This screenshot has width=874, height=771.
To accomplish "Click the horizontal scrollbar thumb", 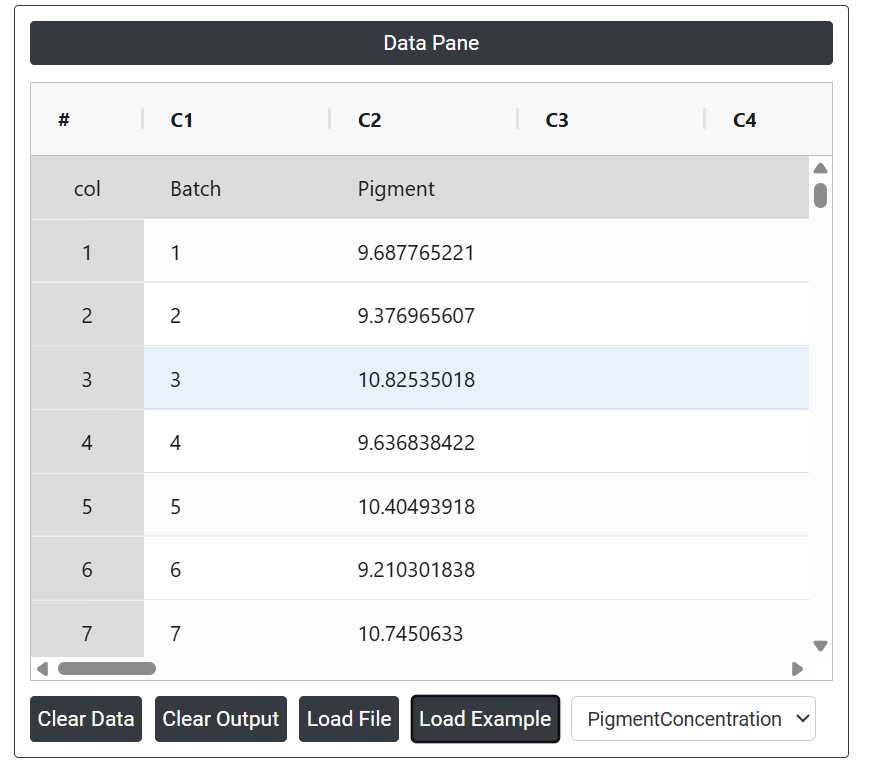I will [x=107, y=668].
